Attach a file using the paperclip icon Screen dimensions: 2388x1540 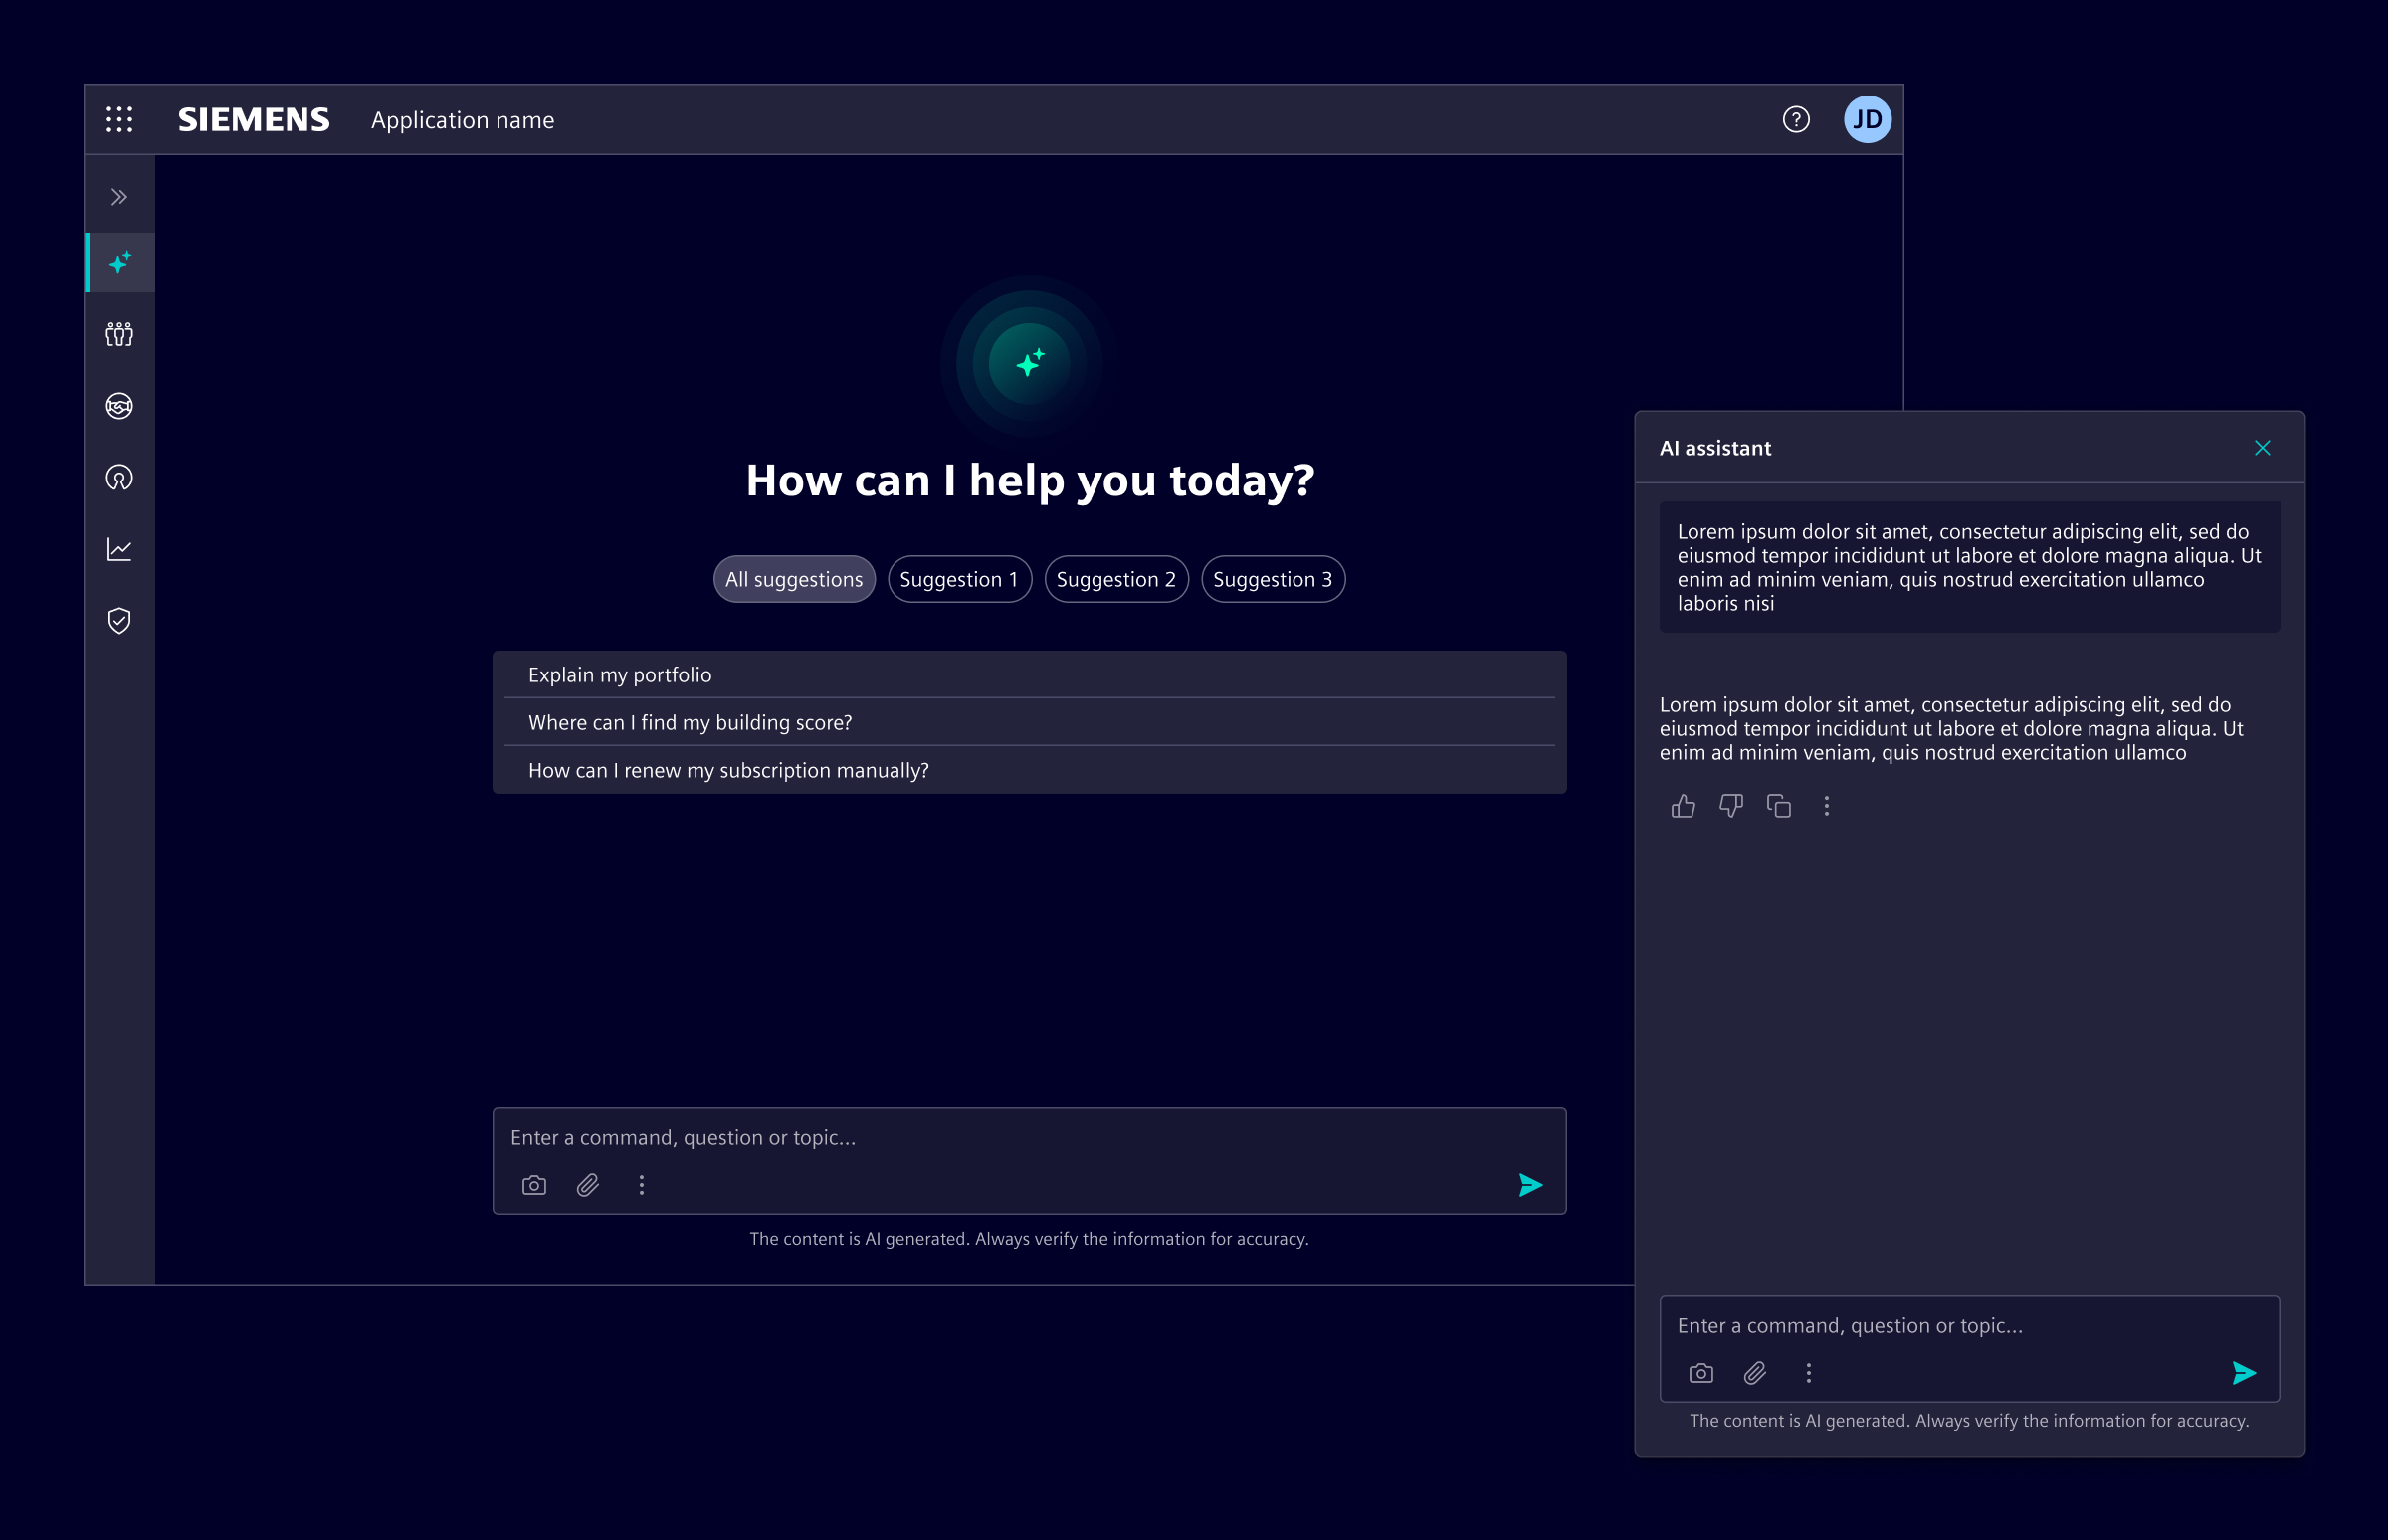[588, 1184]
